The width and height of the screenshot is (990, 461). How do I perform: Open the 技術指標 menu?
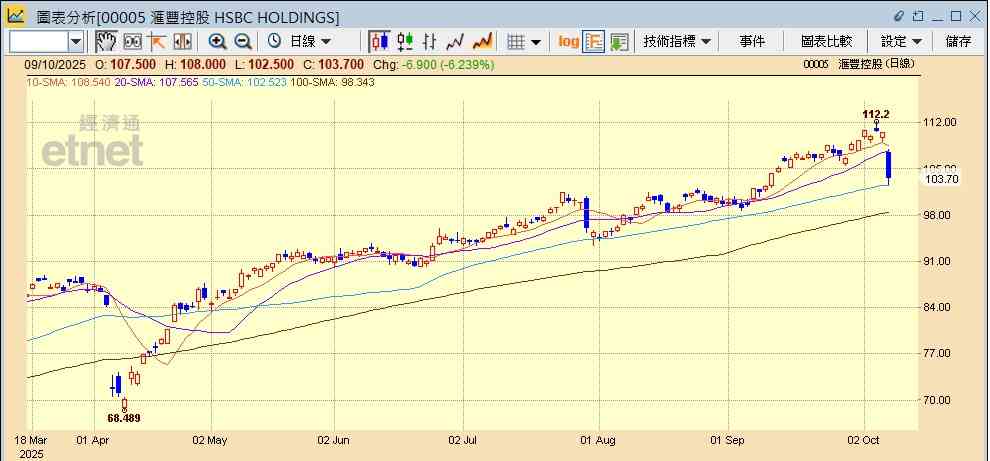tap(677, 41)
